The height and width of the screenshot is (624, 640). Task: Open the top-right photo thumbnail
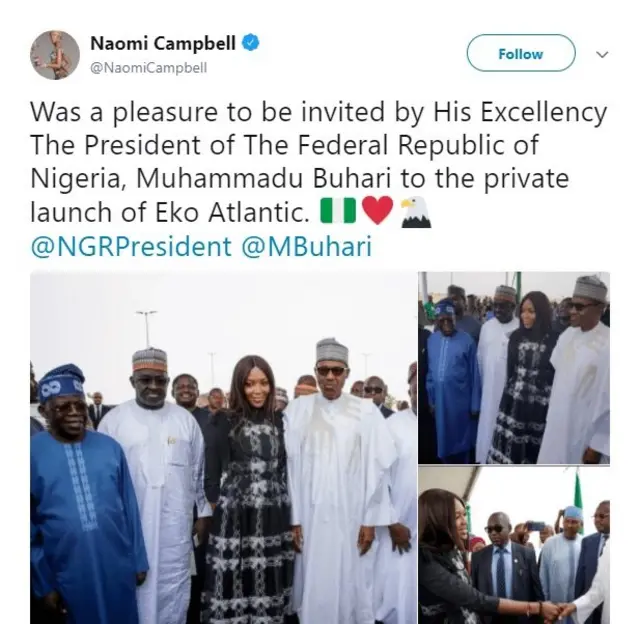514,366
